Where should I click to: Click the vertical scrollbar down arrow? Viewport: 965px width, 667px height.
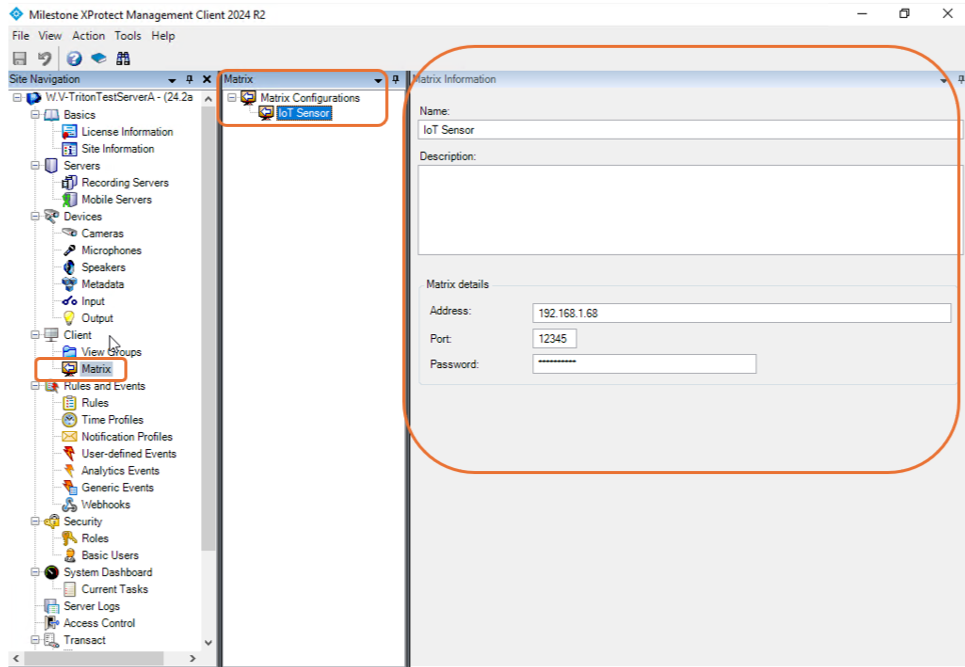tap(208, 642)
